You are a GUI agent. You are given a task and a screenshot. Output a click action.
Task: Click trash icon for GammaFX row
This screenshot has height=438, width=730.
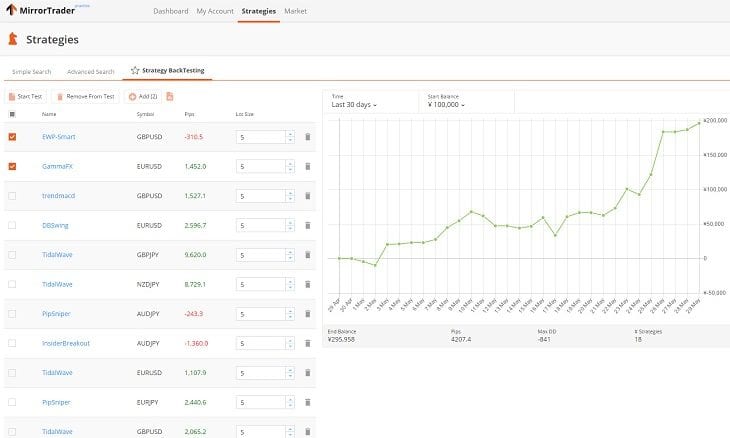(x=308, y=166)
